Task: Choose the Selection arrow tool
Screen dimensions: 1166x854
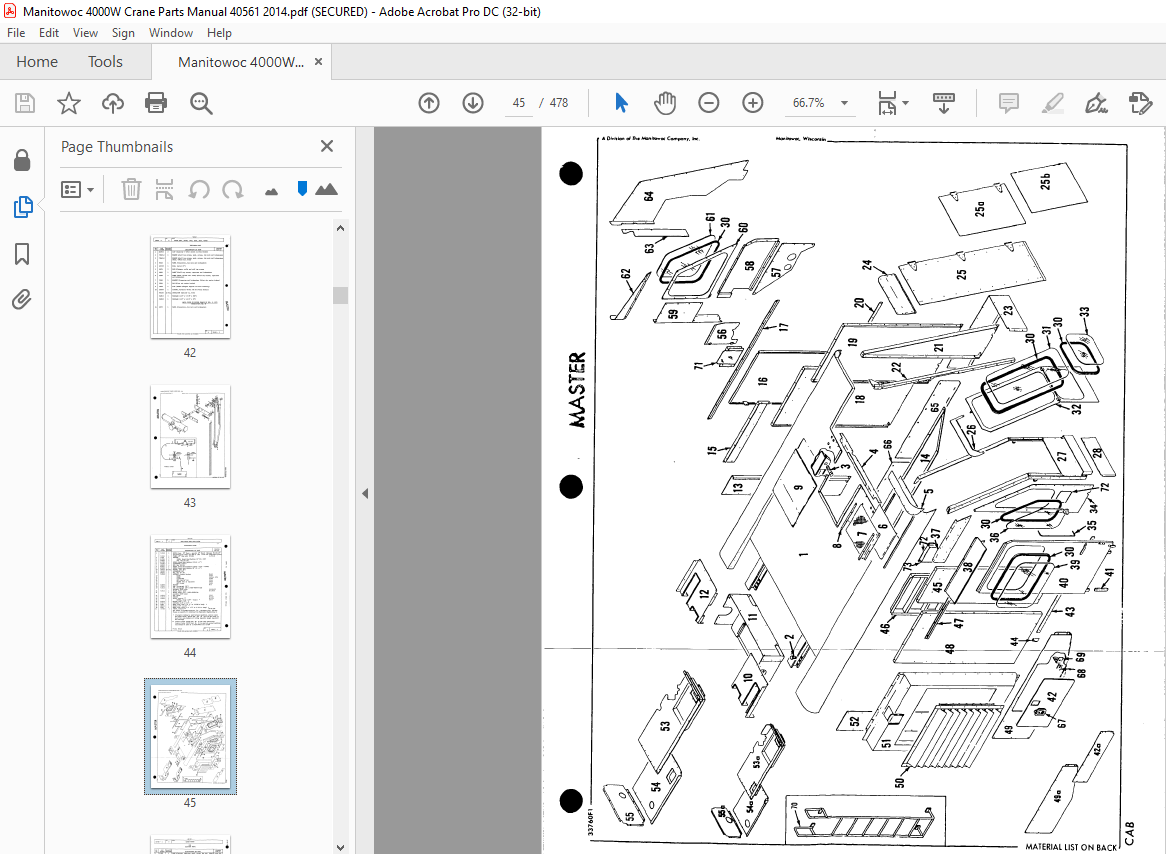Action: 622,103
